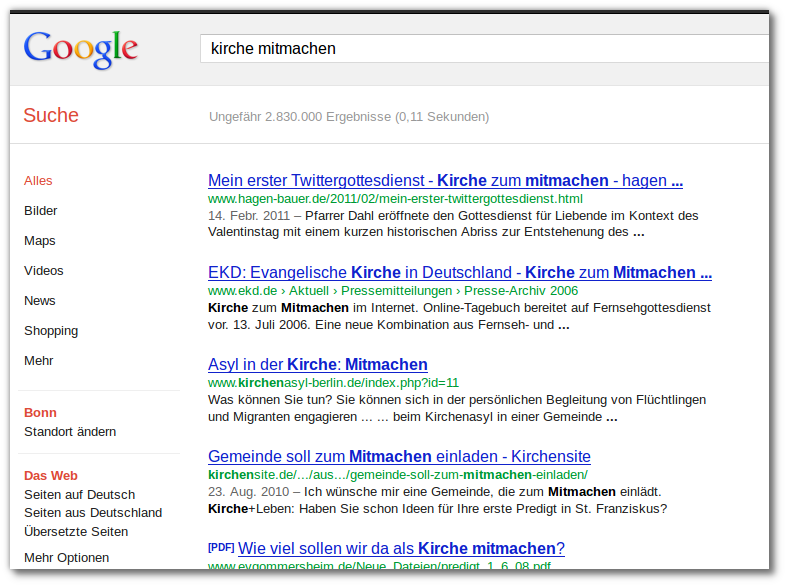This screenshot has width=786, height=586.
Task: Click kirchensite.de green URL
Action: click(398, 475)
